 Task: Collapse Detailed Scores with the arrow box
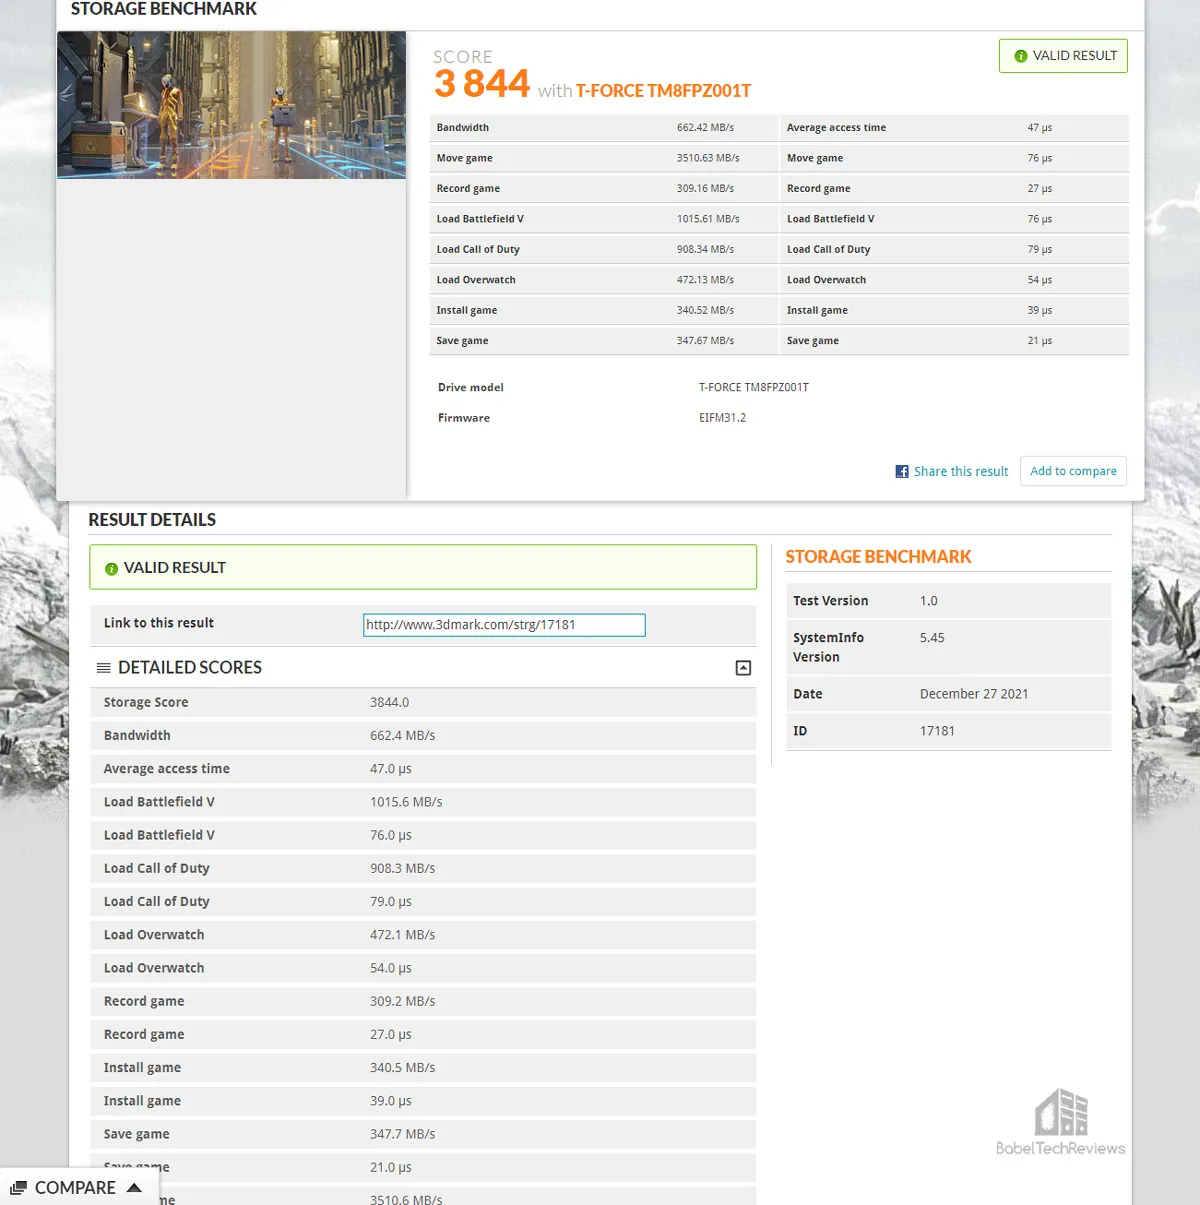point(743,668)
